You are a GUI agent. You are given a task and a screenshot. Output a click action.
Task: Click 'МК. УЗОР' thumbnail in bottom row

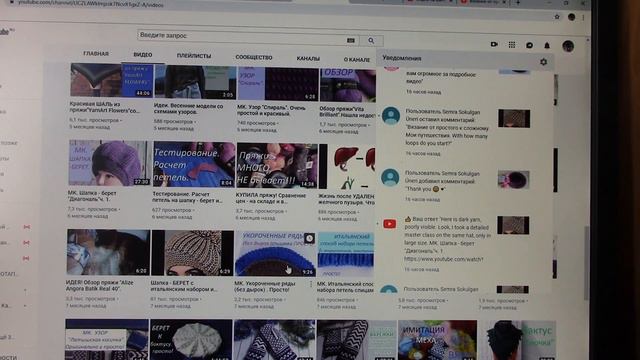(107, 340)
